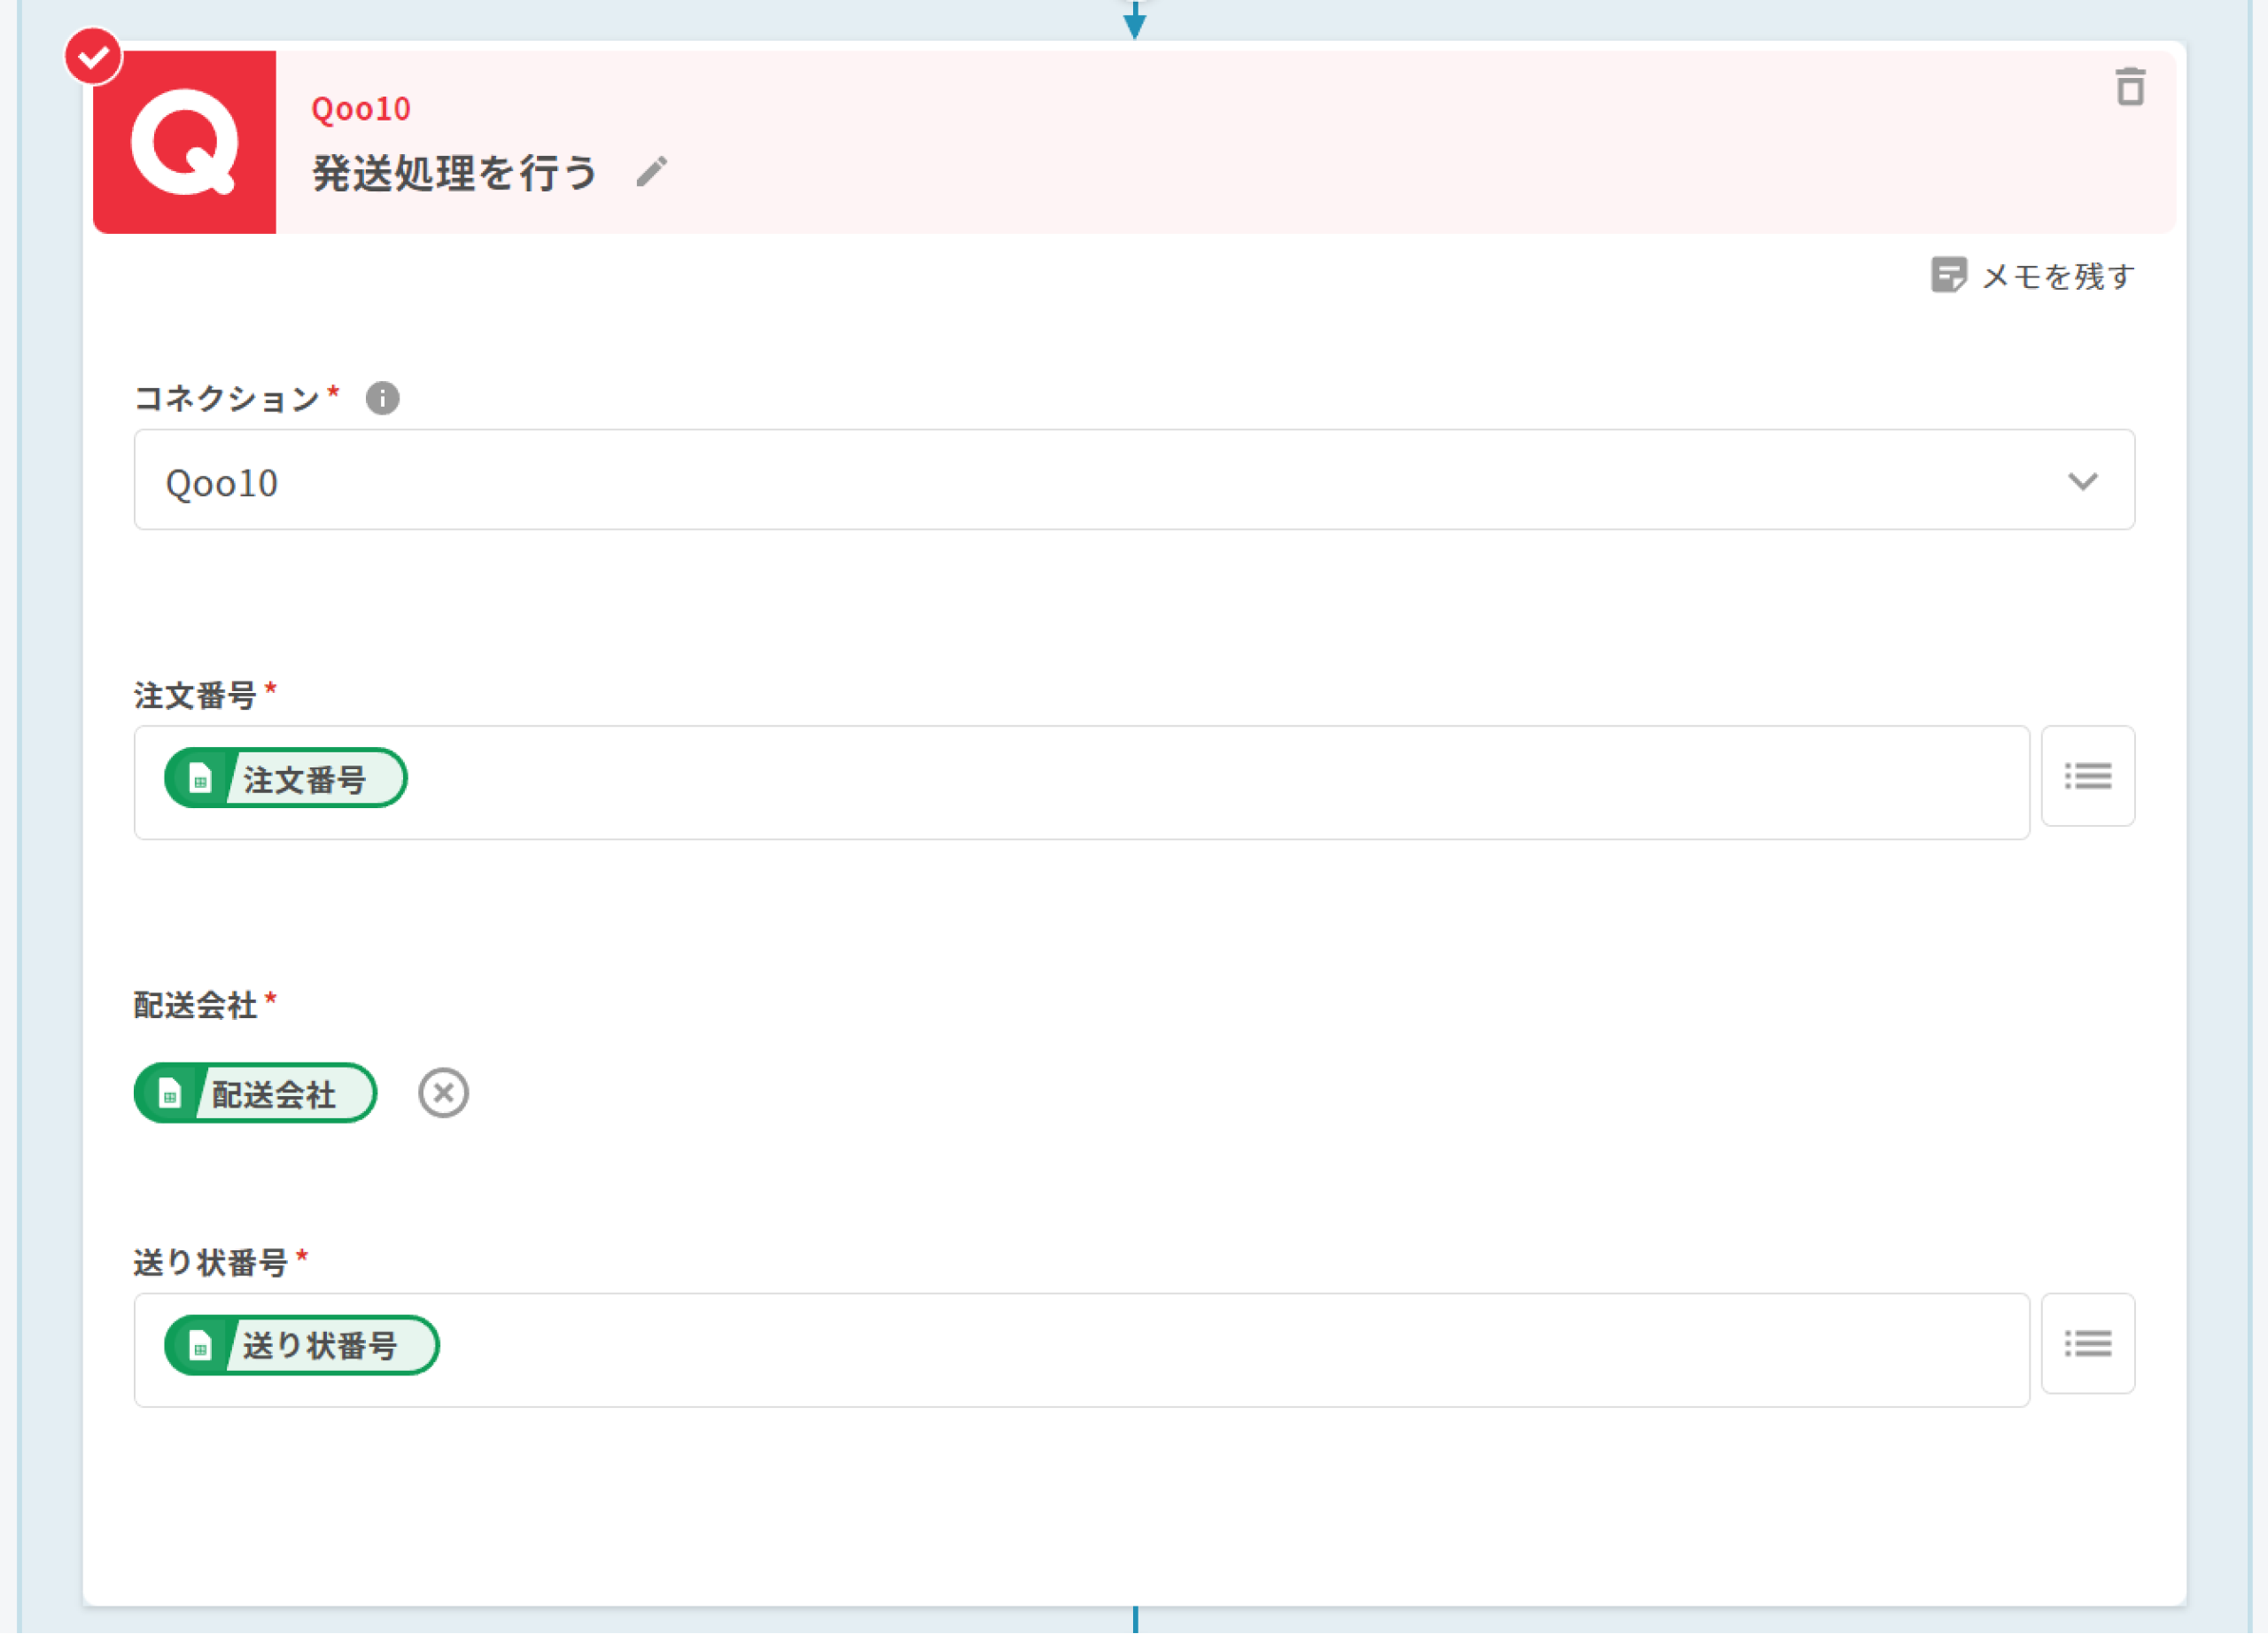Click inside the 送り状番号 input field
The height and width of the screenshot is (1634, 2268).
pos(1200,1349)
